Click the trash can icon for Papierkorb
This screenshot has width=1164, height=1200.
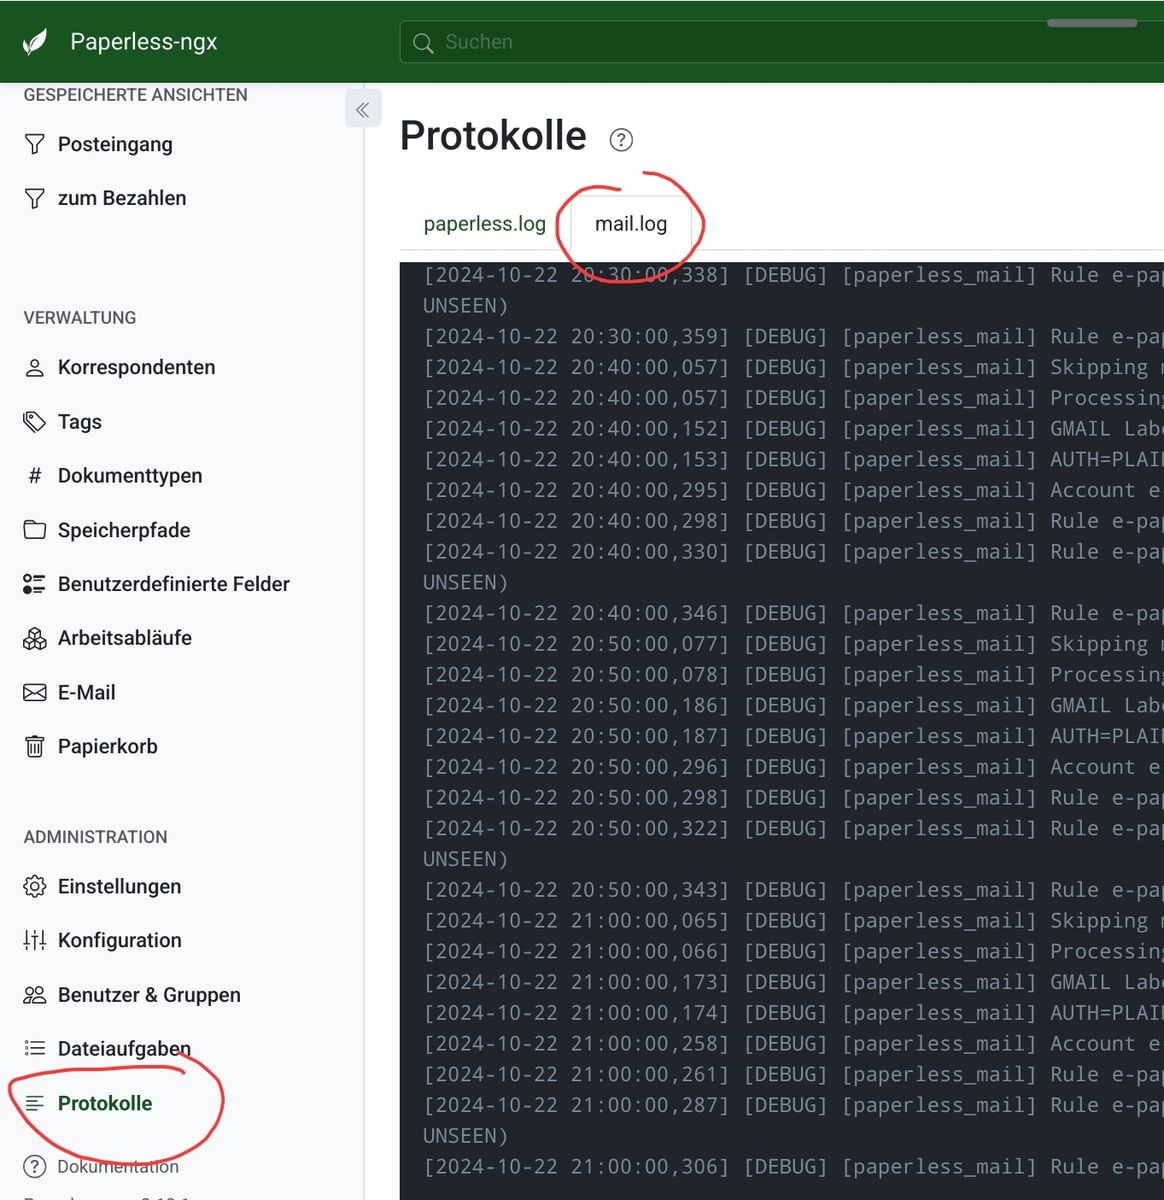[35, 746]
